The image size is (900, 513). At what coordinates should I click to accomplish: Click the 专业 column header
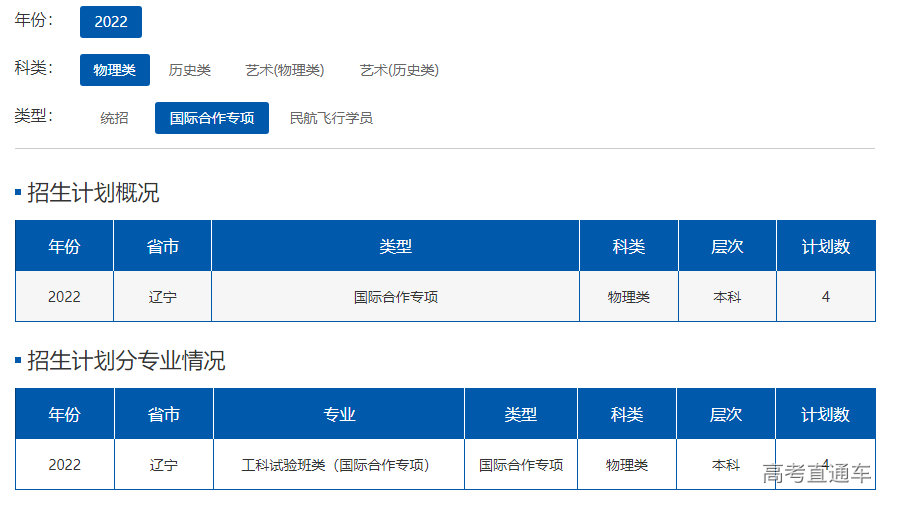[x=339, y=415]
